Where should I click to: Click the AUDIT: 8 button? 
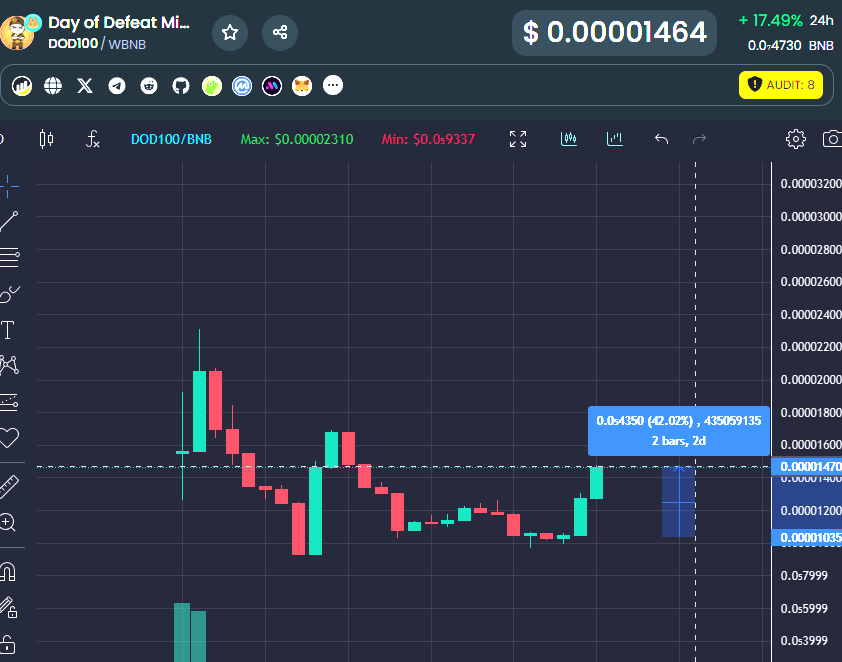point(780,86)
